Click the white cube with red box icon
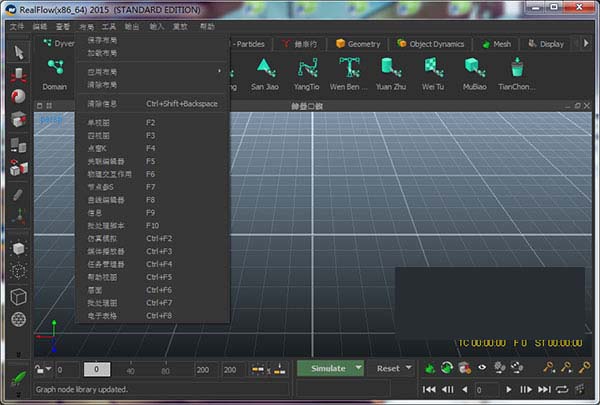 click(x=18, y=168)
